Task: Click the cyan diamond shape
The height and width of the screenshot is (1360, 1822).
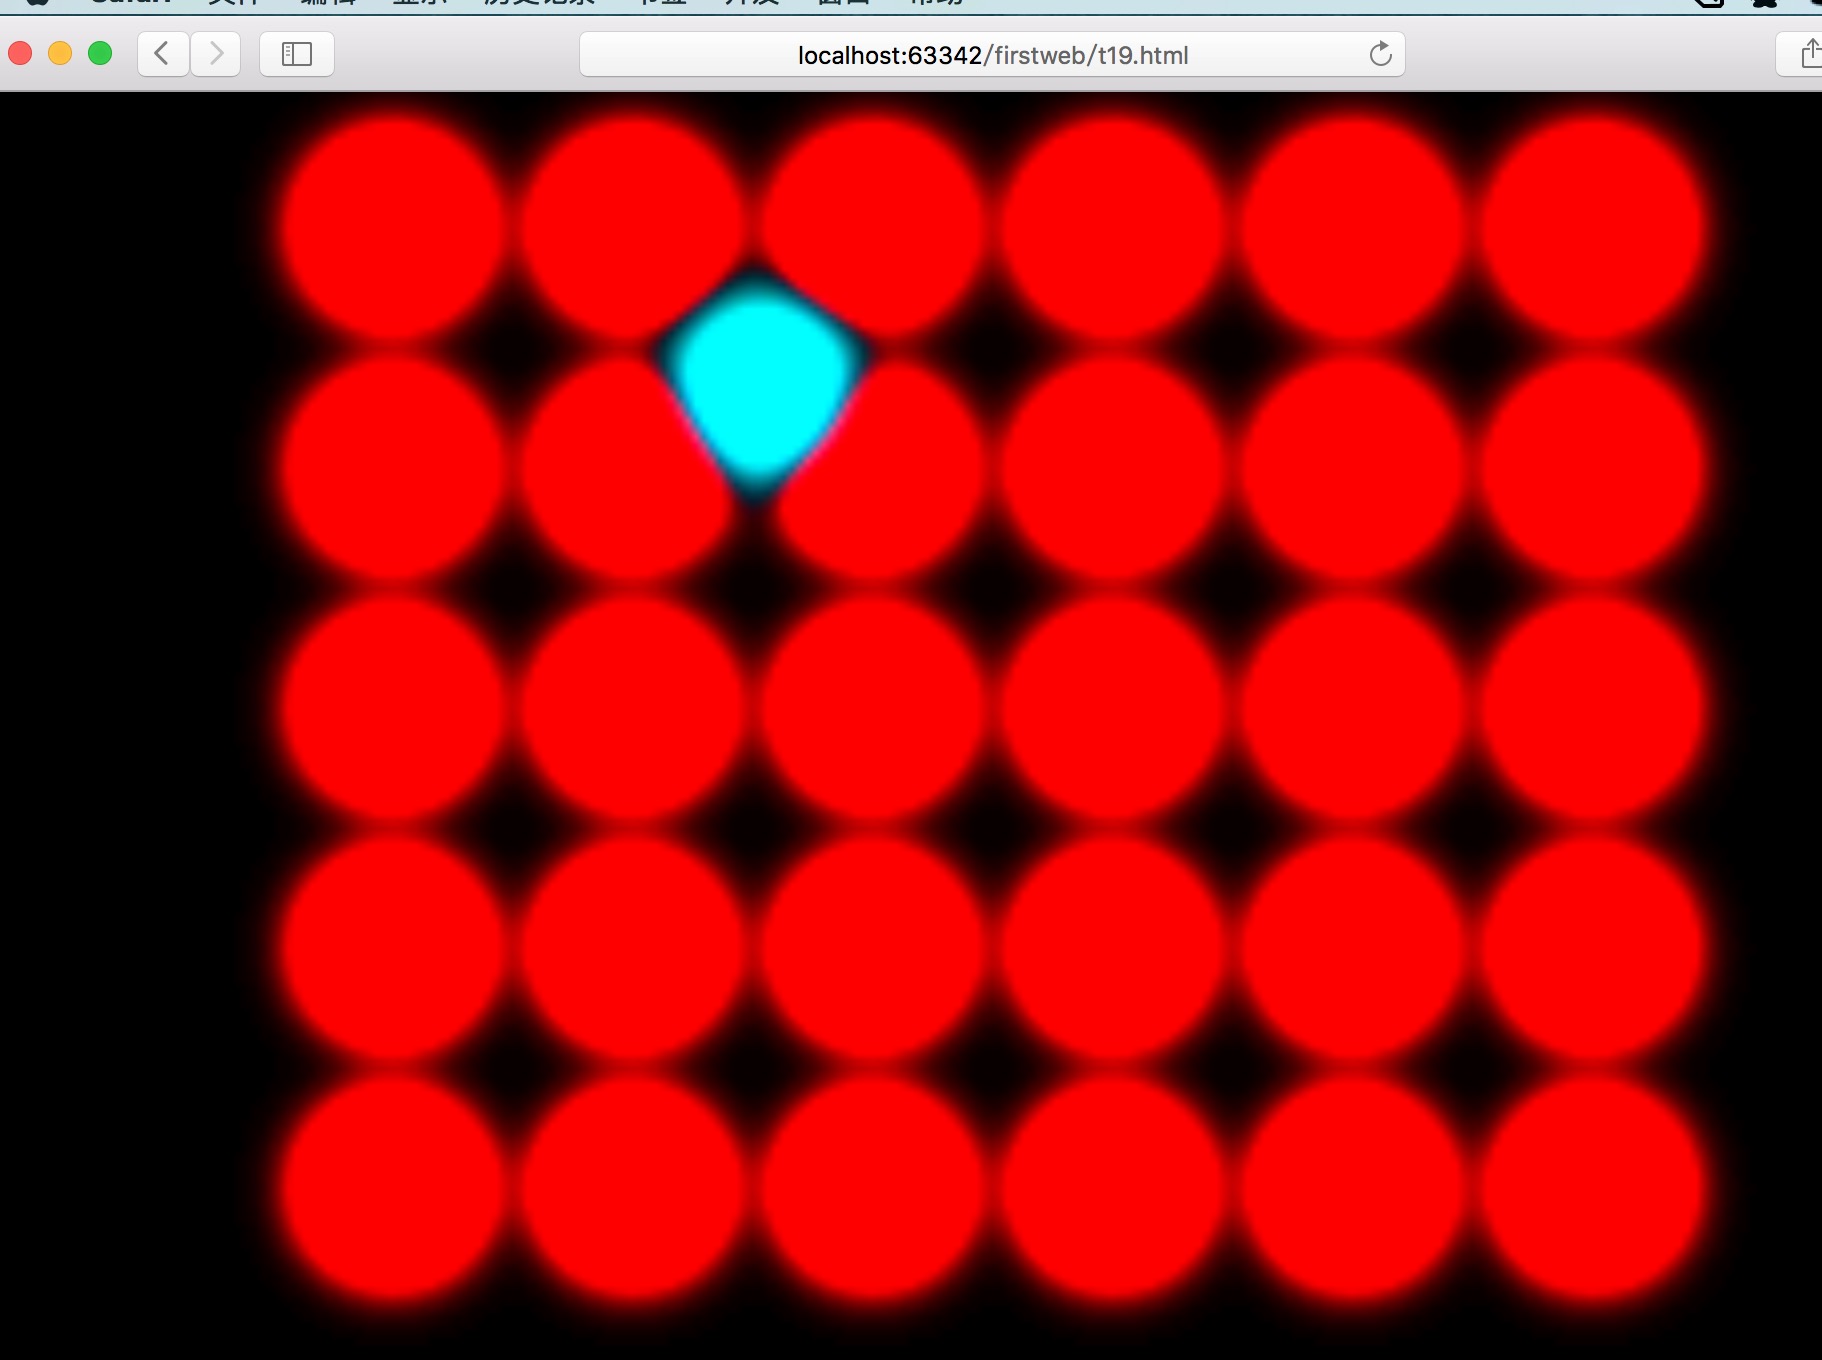Action: pyautogui.click(x=760, y=380)
